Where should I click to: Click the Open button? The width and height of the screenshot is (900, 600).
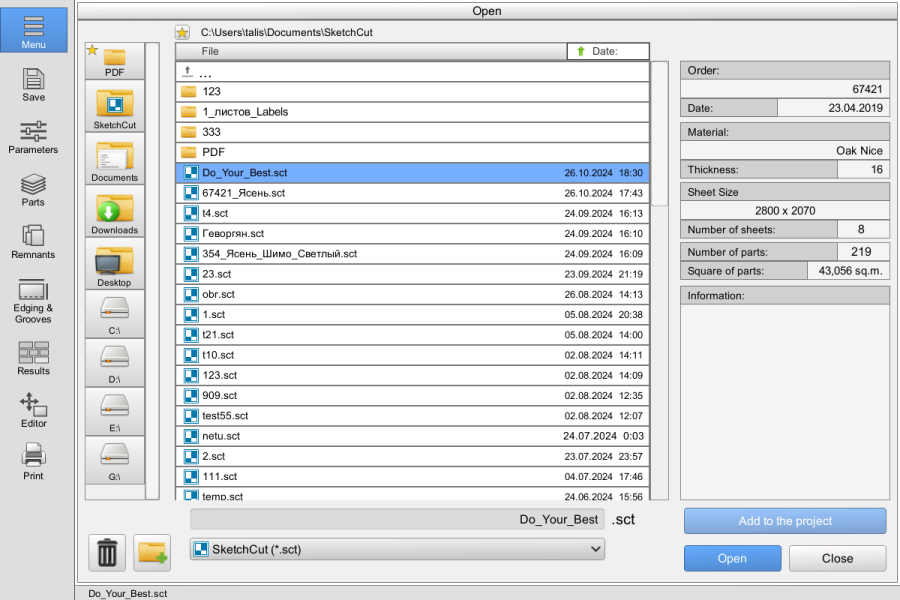[732, 558]
